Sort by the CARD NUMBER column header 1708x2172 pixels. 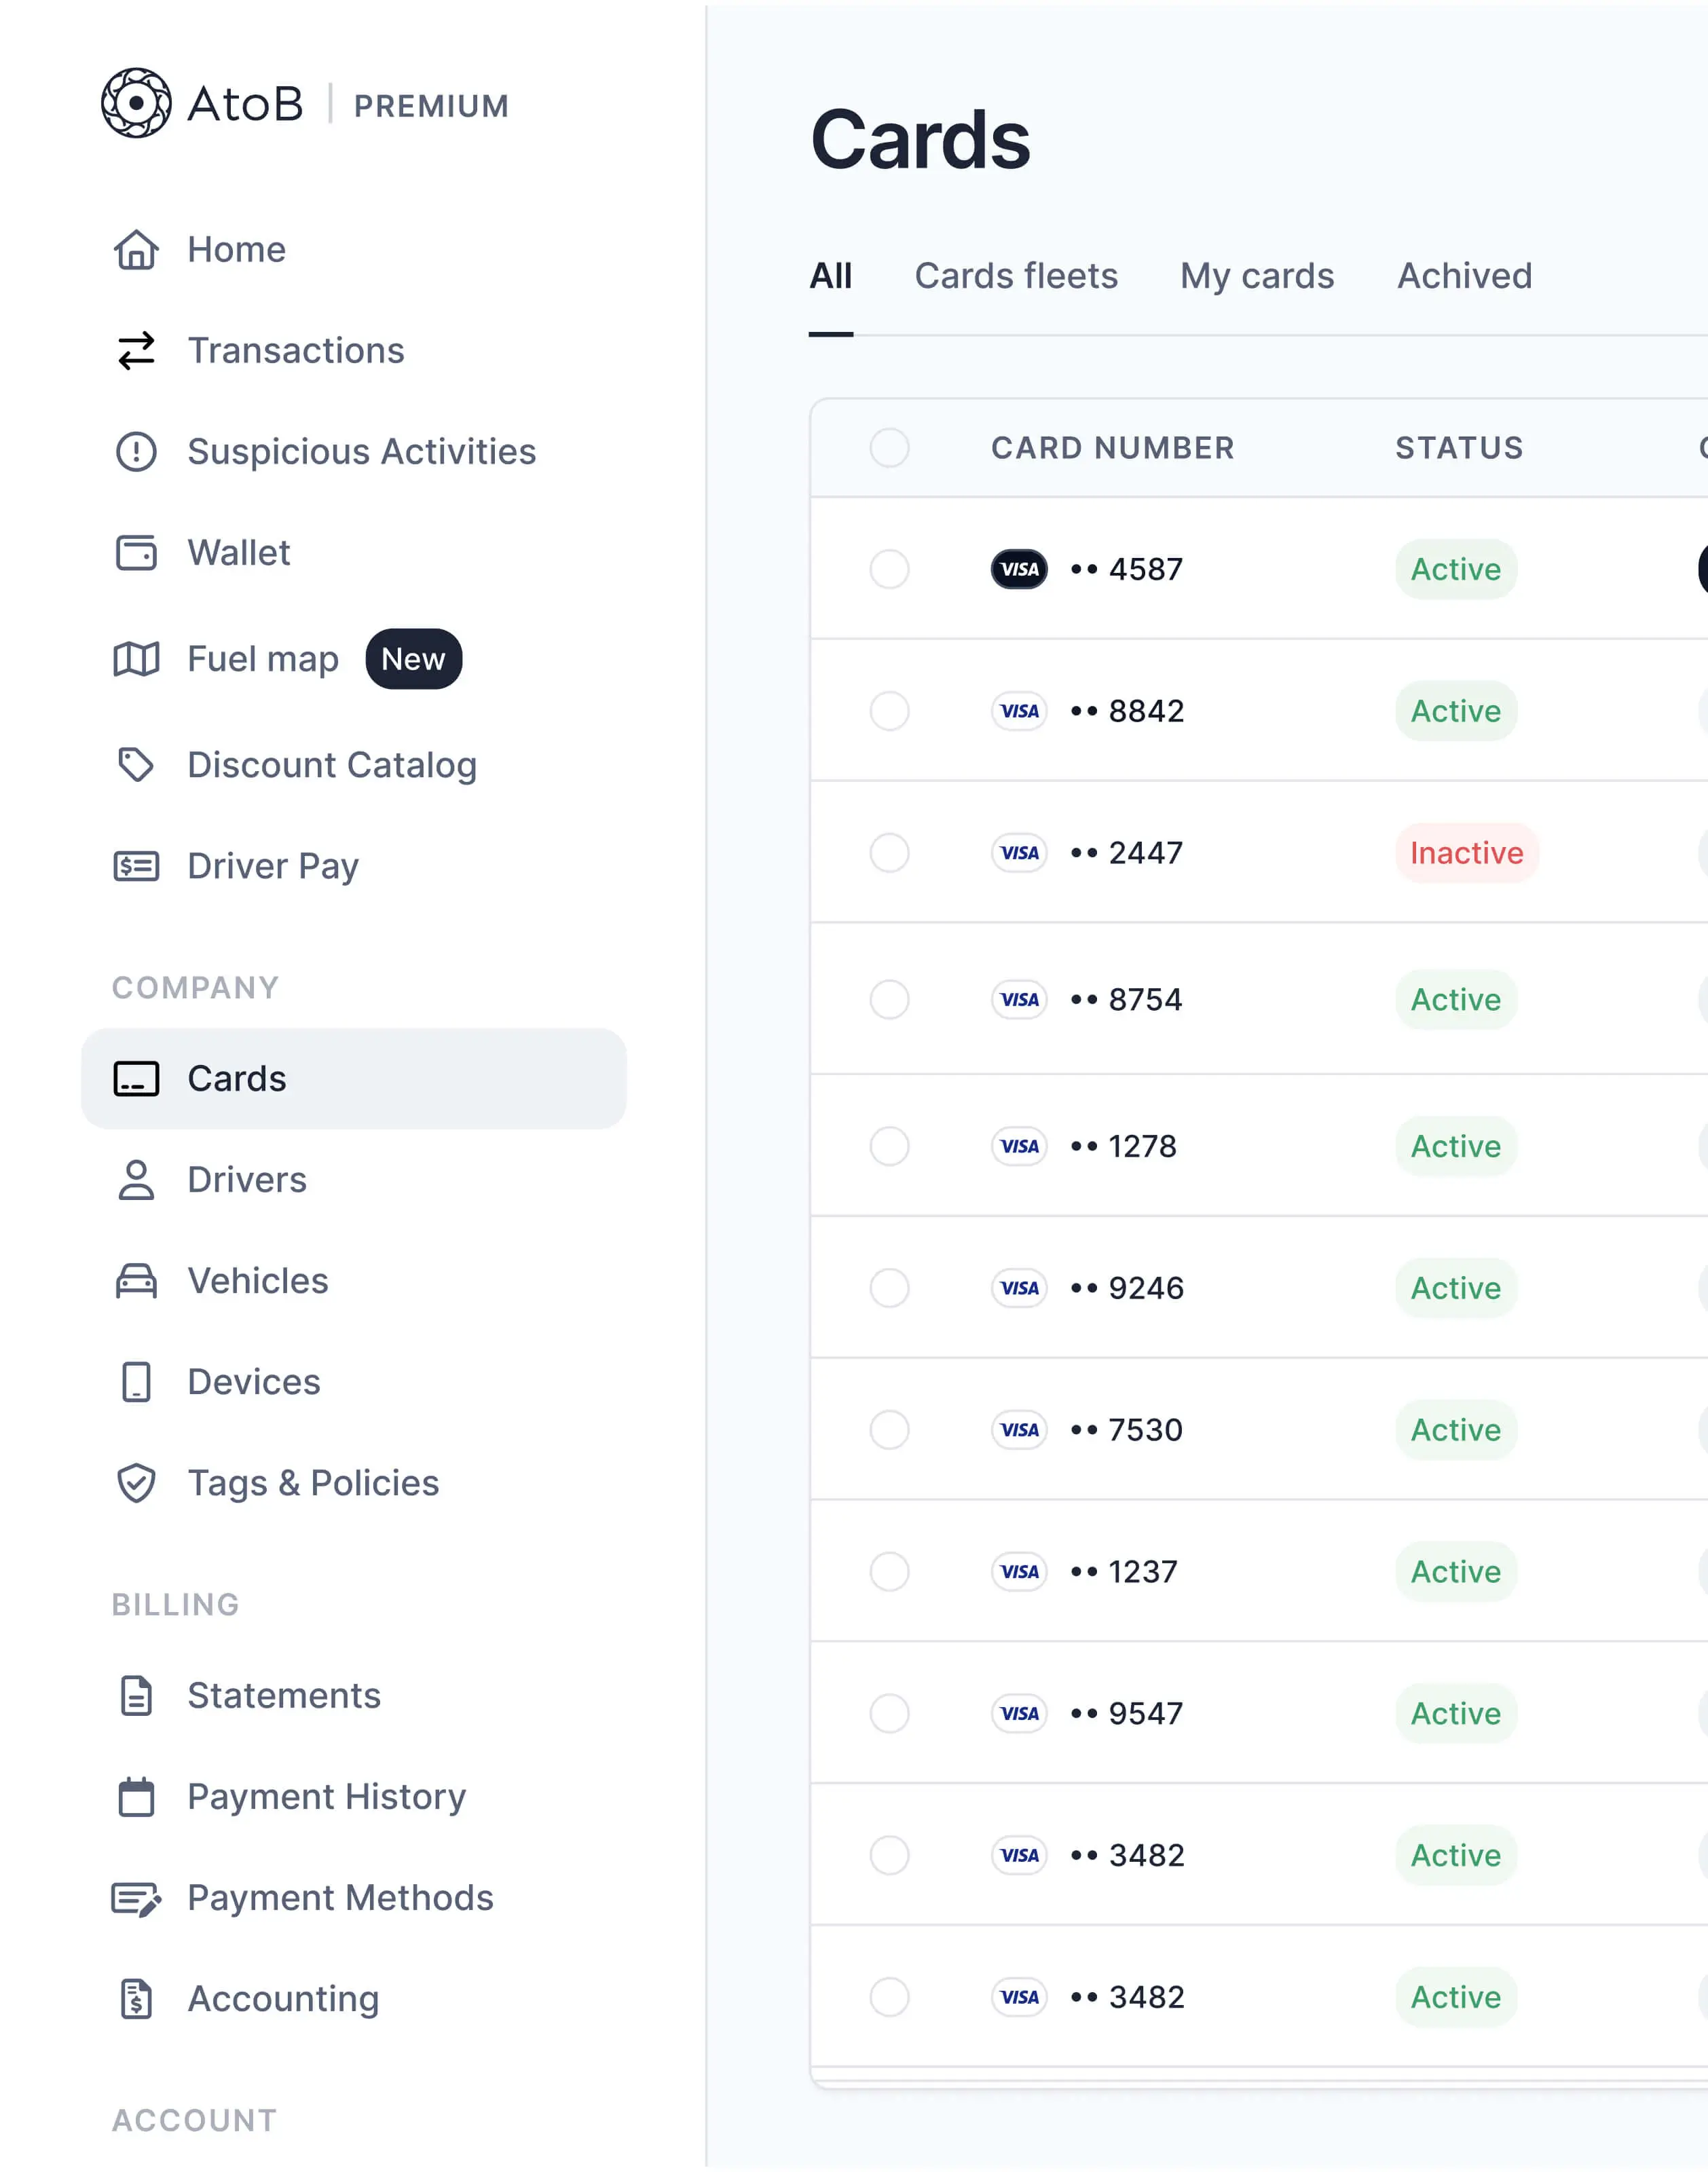point(1112,448)
